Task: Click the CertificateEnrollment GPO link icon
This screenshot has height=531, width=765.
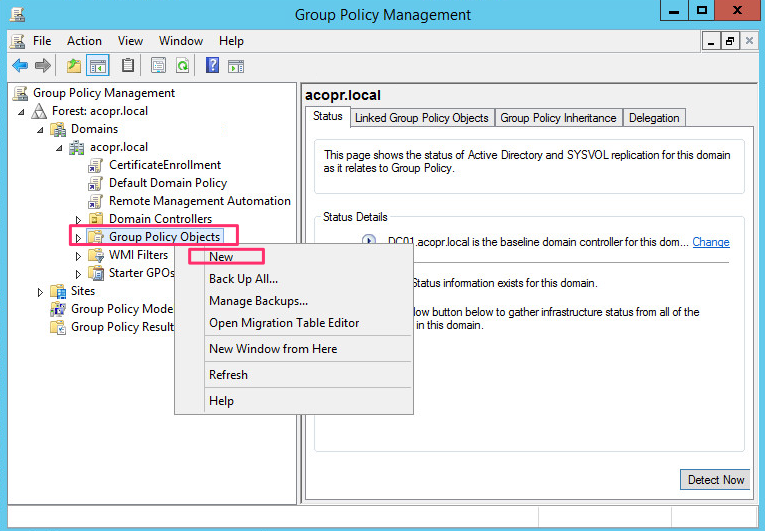Action: click(x=95, y=165)
